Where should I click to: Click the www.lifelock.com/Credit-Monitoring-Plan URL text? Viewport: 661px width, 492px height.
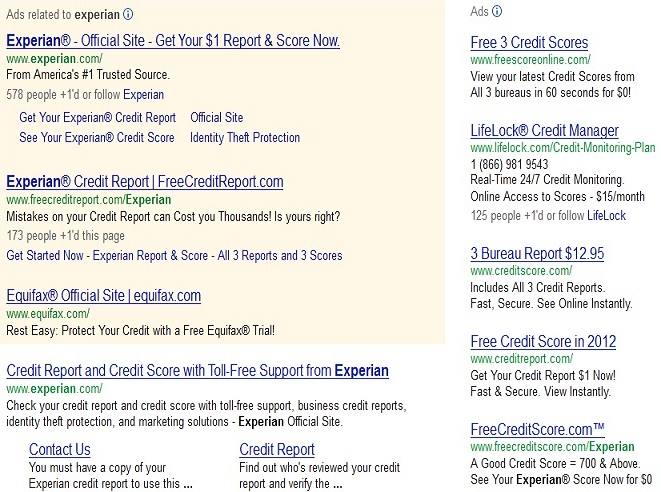pos(563,148)
